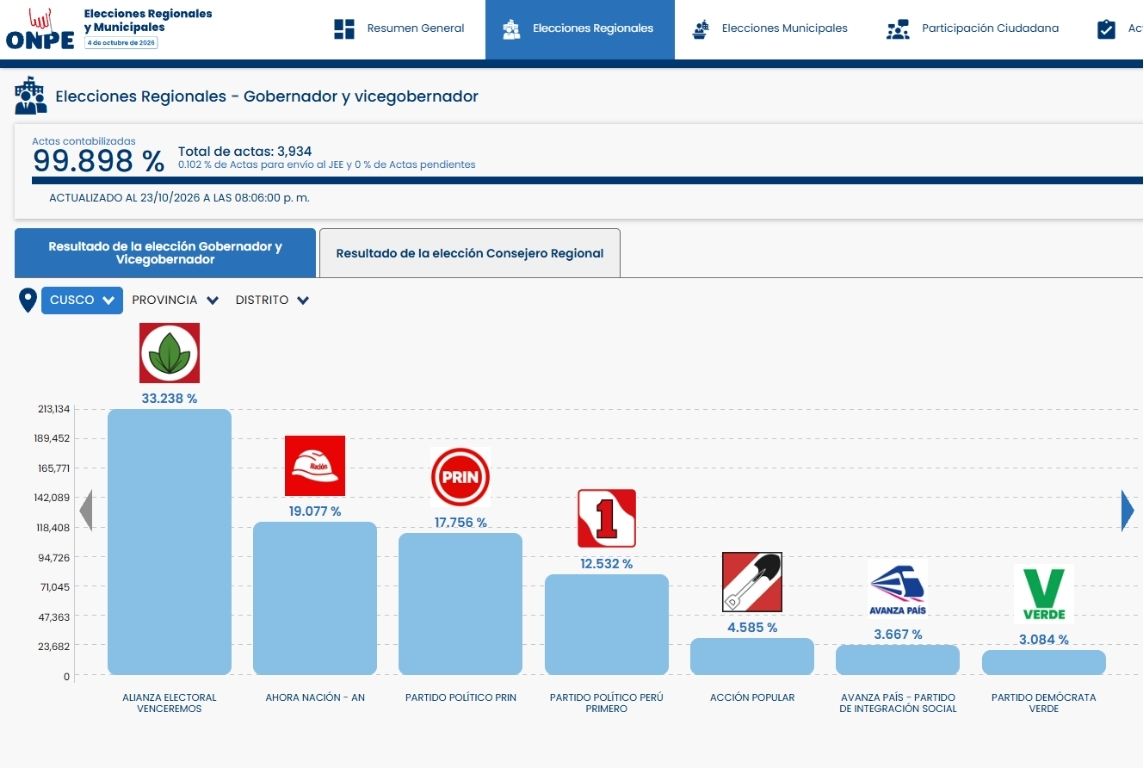Click the Partido Político PRIN bar
The width and height of the screenshot is (1144, 768).
click(x=460, y=604)
